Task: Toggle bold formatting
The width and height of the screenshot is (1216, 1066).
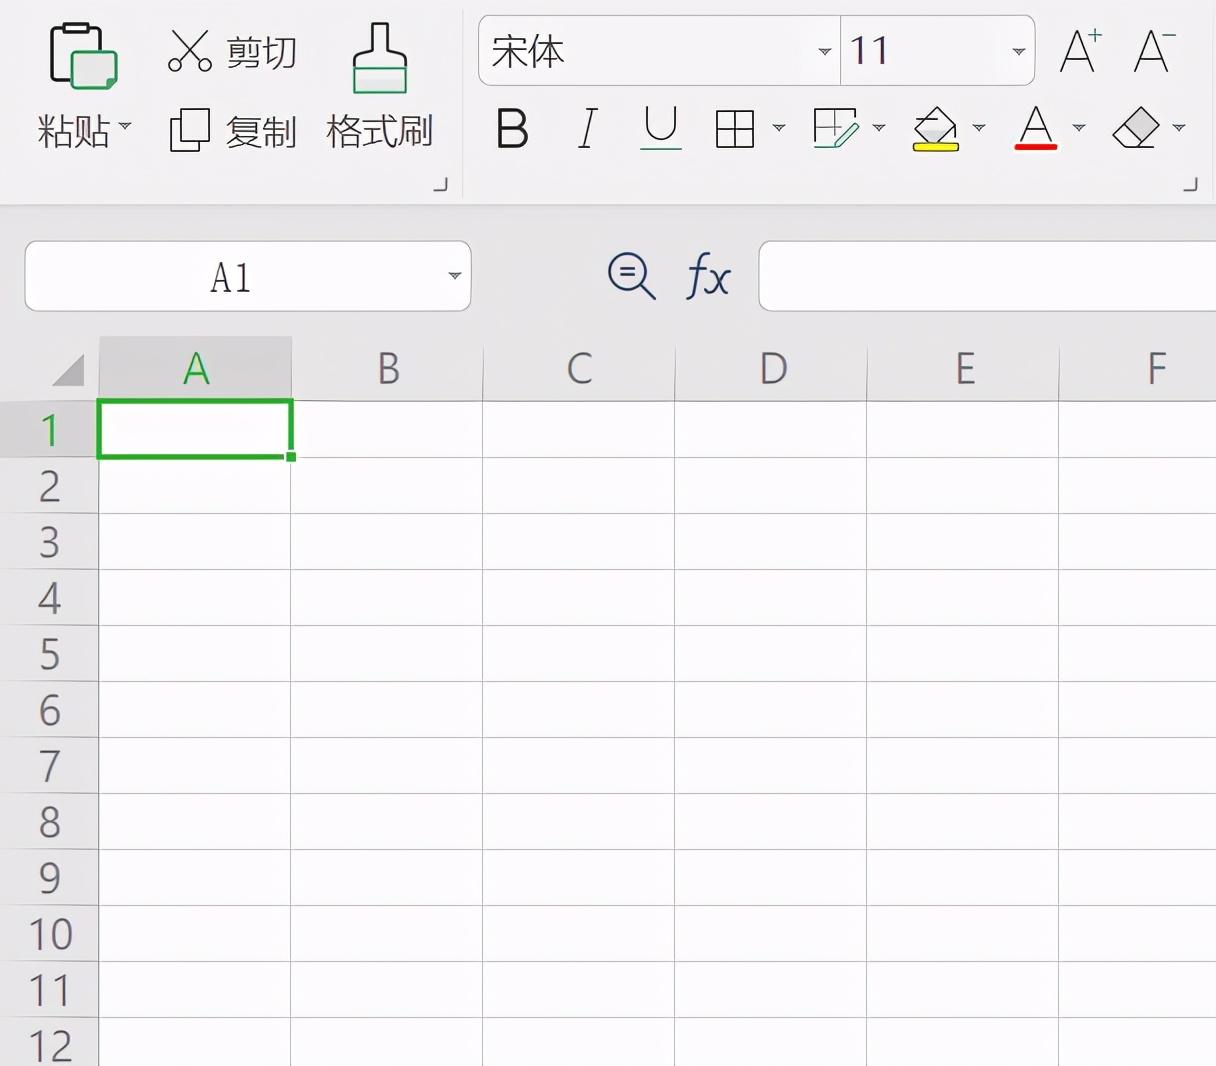Action: 512,129
